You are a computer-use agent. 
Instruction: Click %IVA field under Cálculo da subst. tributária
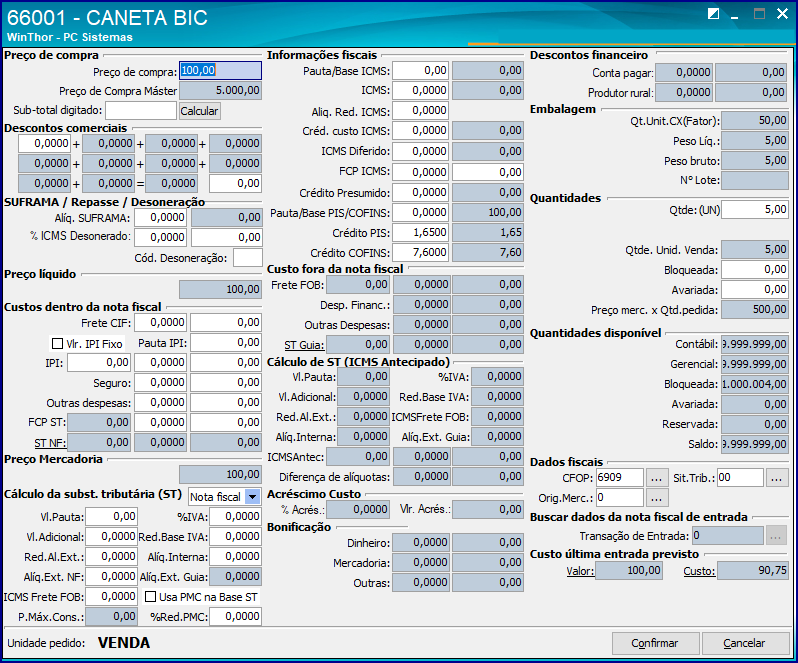point(236,517)
